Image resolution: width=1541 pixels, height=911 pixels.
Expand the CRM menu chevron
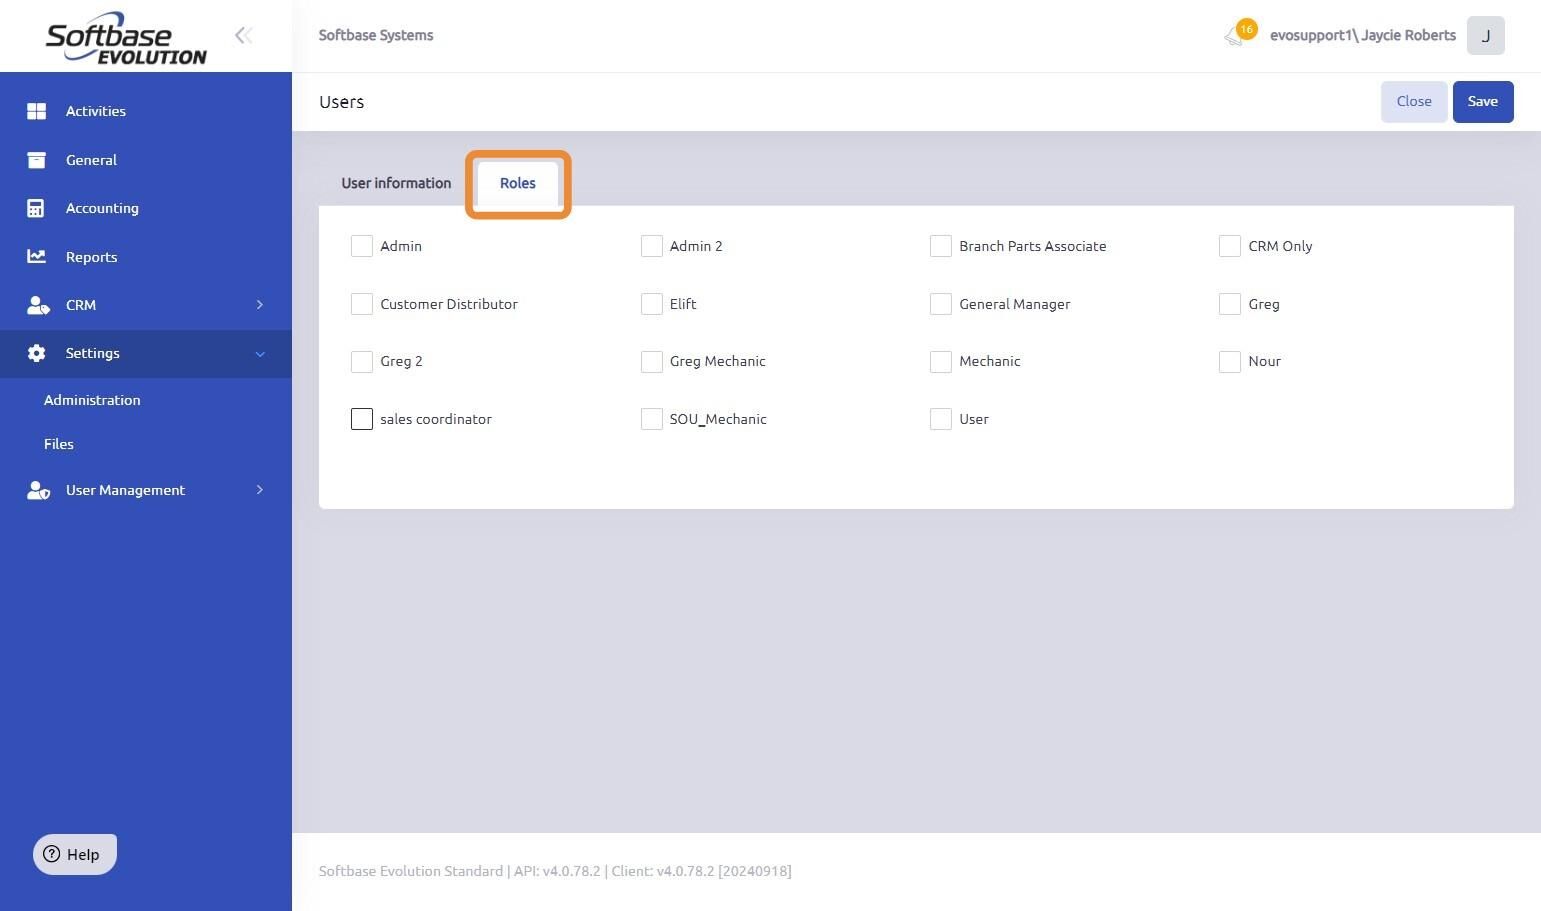tap(260, 305)
